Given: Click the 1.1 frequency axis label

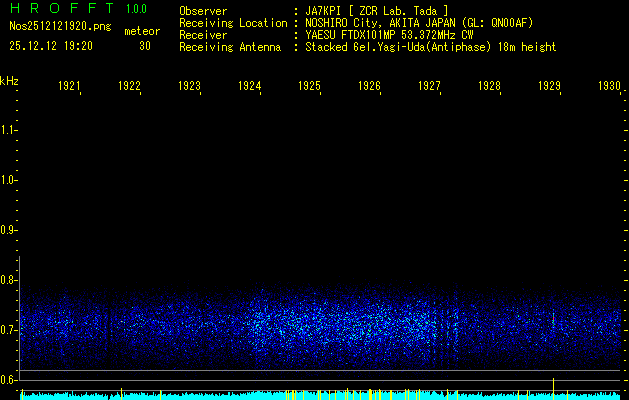Looking at the screenshot, I should 9,130.
